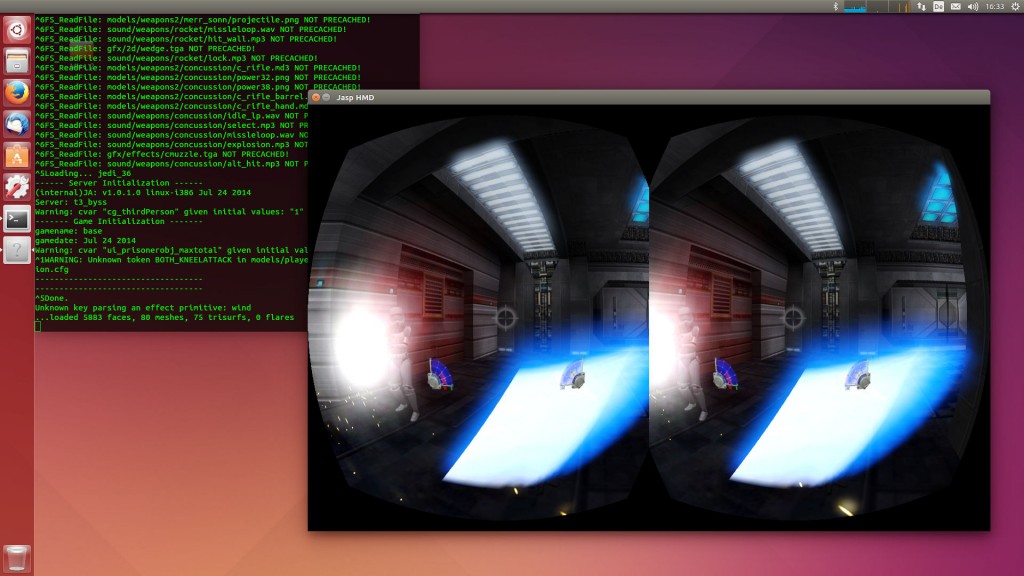This screenshot has height=576, width=1024.
Task: Click the '...loaded 5883 faces' terminal line
Action: (x=165, y=317)
